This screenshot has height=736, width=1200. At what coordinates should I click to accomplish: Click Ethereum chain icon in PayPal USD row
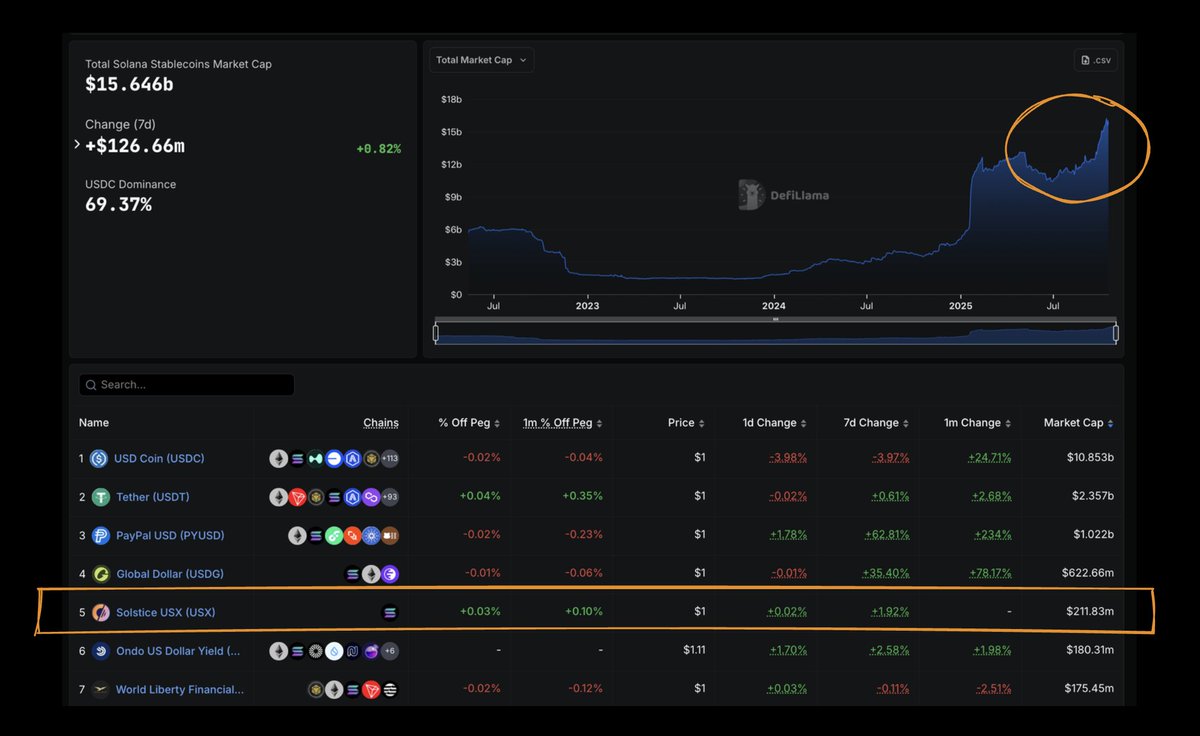click(297, 536)
